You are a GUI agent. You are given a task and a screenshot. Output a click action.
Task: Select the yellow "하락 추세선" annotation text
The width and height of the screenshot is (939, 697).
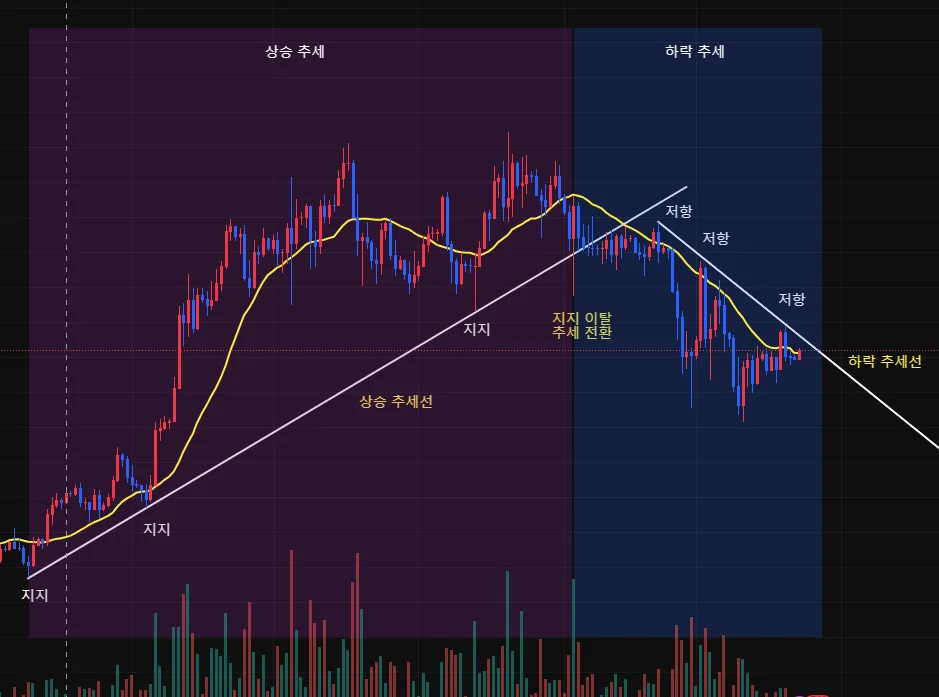885,361
